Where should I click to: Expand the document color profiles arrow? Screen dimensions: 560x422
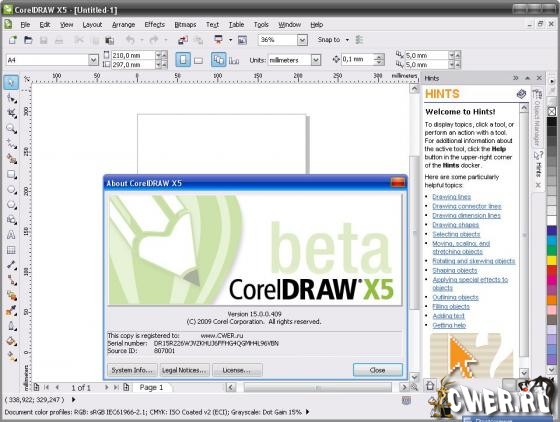(x=308, y=412)
